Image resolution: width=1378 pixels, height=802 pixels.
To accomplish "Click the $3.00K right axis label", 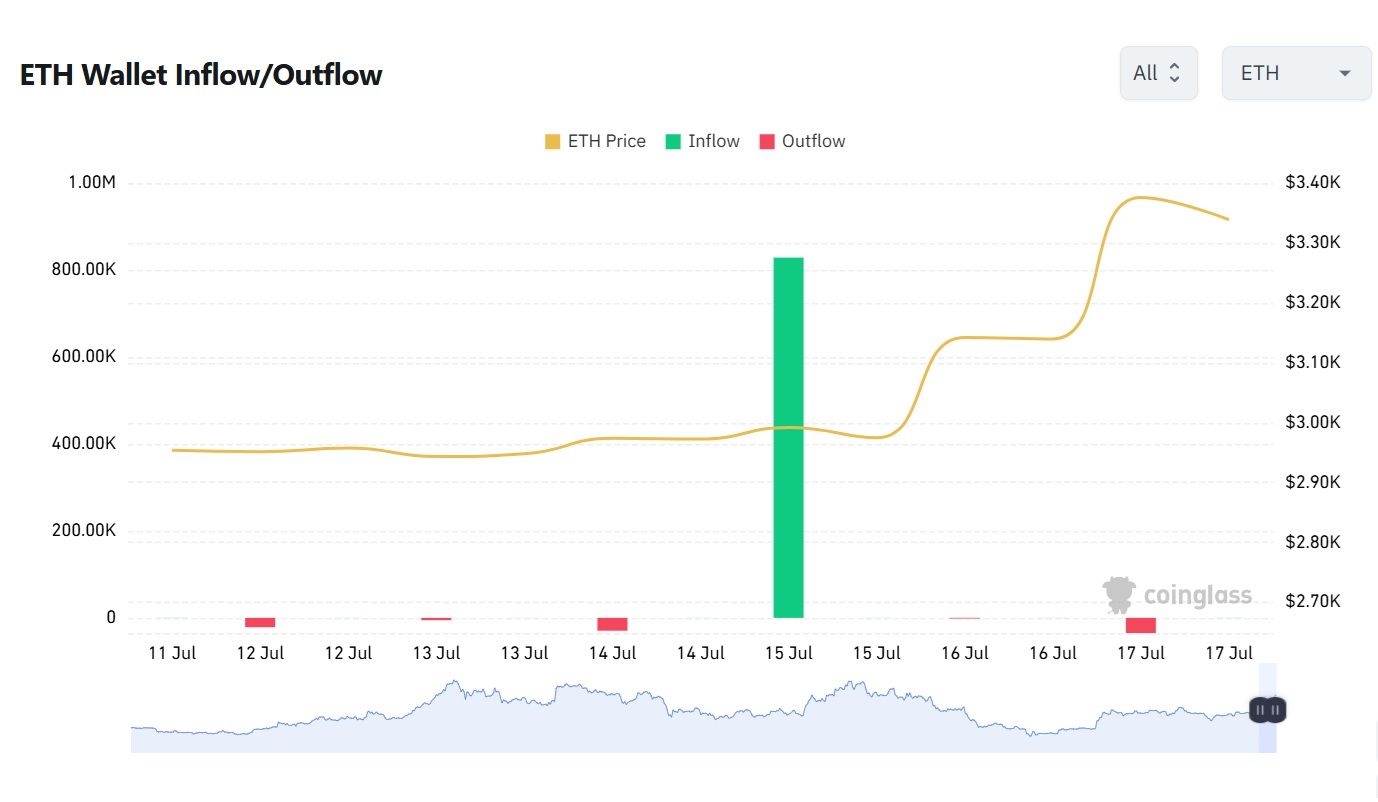I will 1312,422.
